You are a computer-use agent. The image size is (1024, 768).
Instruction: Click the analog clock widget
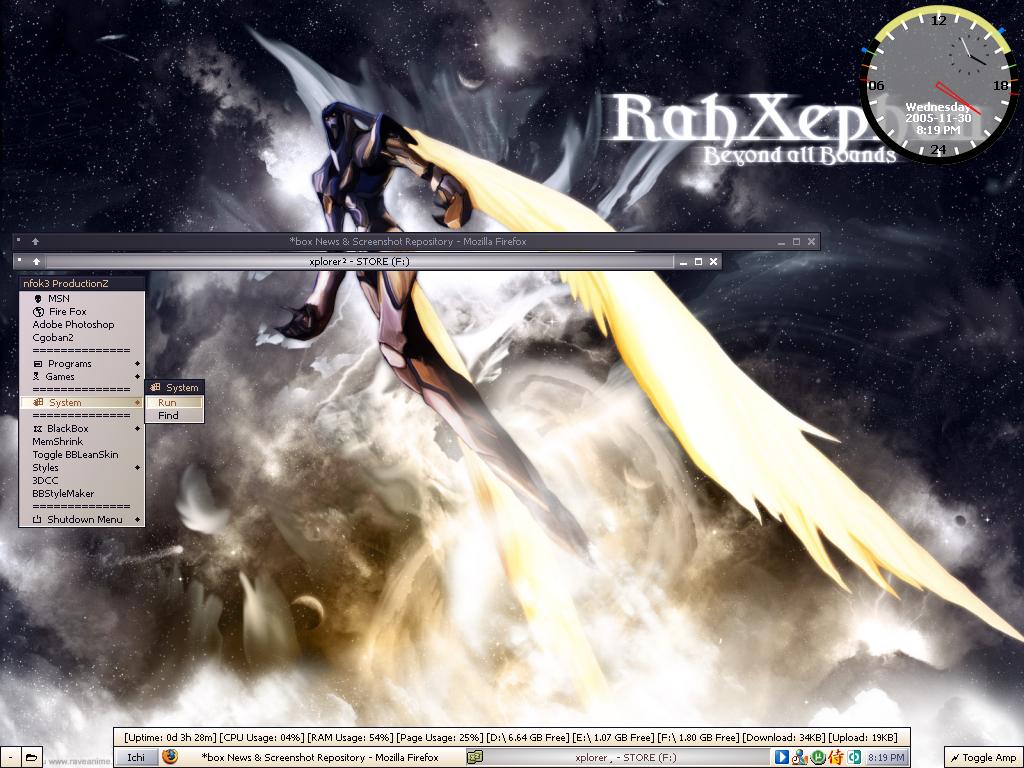(939, 85)
